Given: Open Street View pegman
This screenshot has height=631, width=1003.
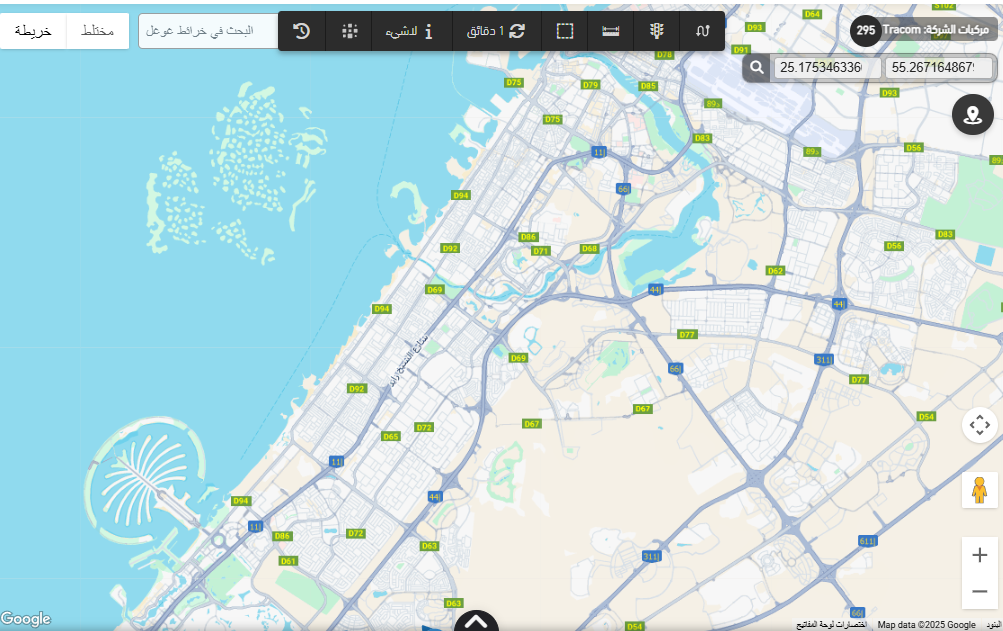Looking at the screenshot, I should coord(979,490).
